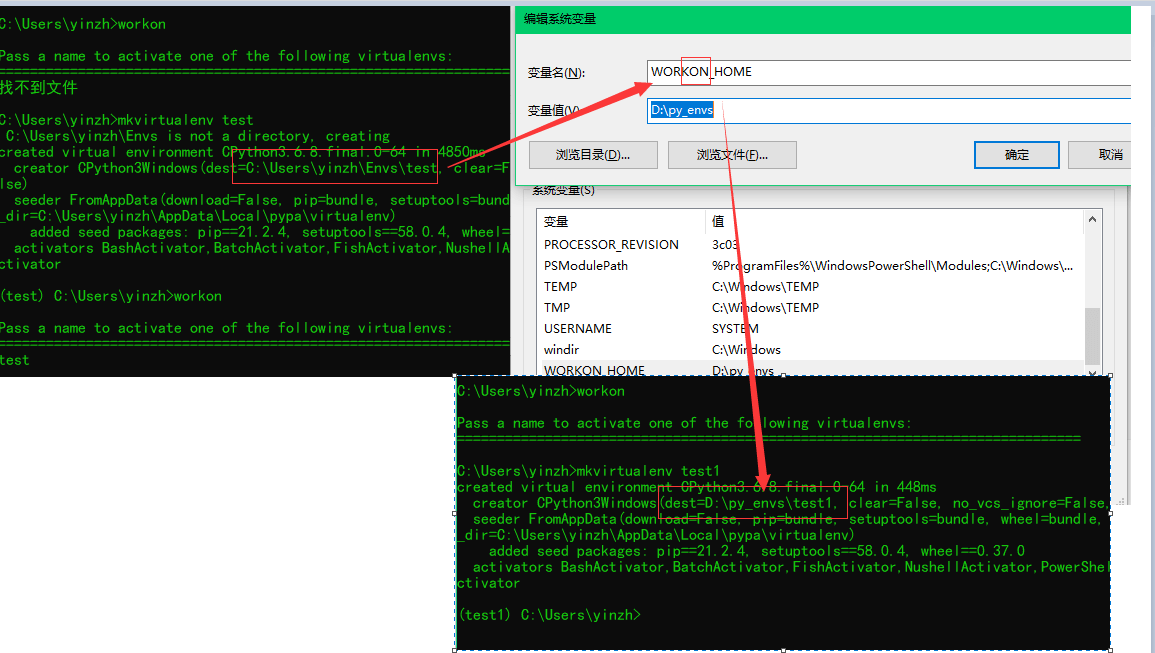Click the '(test1) C:\Users\yinzh>' prompt in the lower terminal
This screenshot has height=653, width=1155.
pos(550,615)
